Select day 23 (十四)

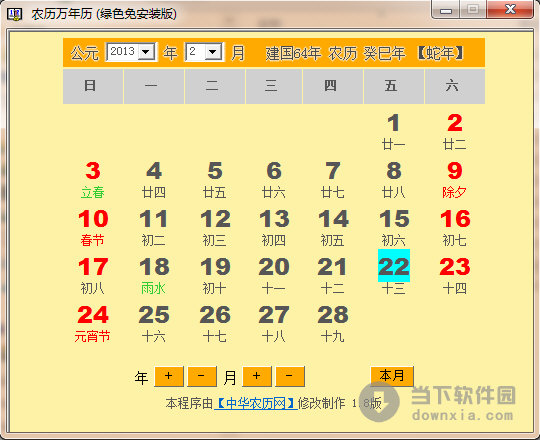click(x=455, y=276)
